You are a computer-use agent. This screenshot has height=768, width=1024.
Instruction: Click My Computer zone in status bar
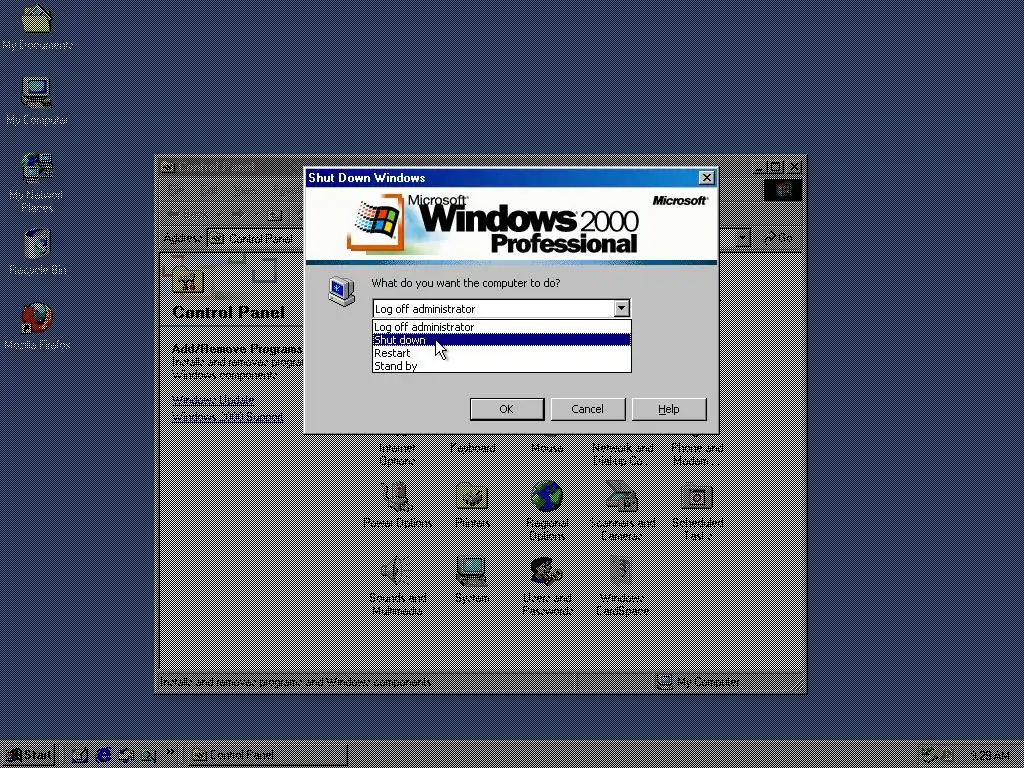click(x=699, y=682)
